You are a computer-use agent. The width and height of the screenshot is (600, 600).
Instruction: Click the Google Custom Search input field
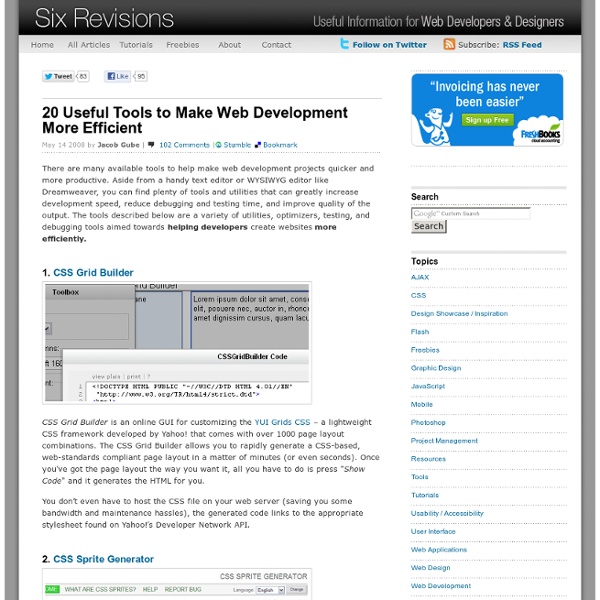coord(471,214)
